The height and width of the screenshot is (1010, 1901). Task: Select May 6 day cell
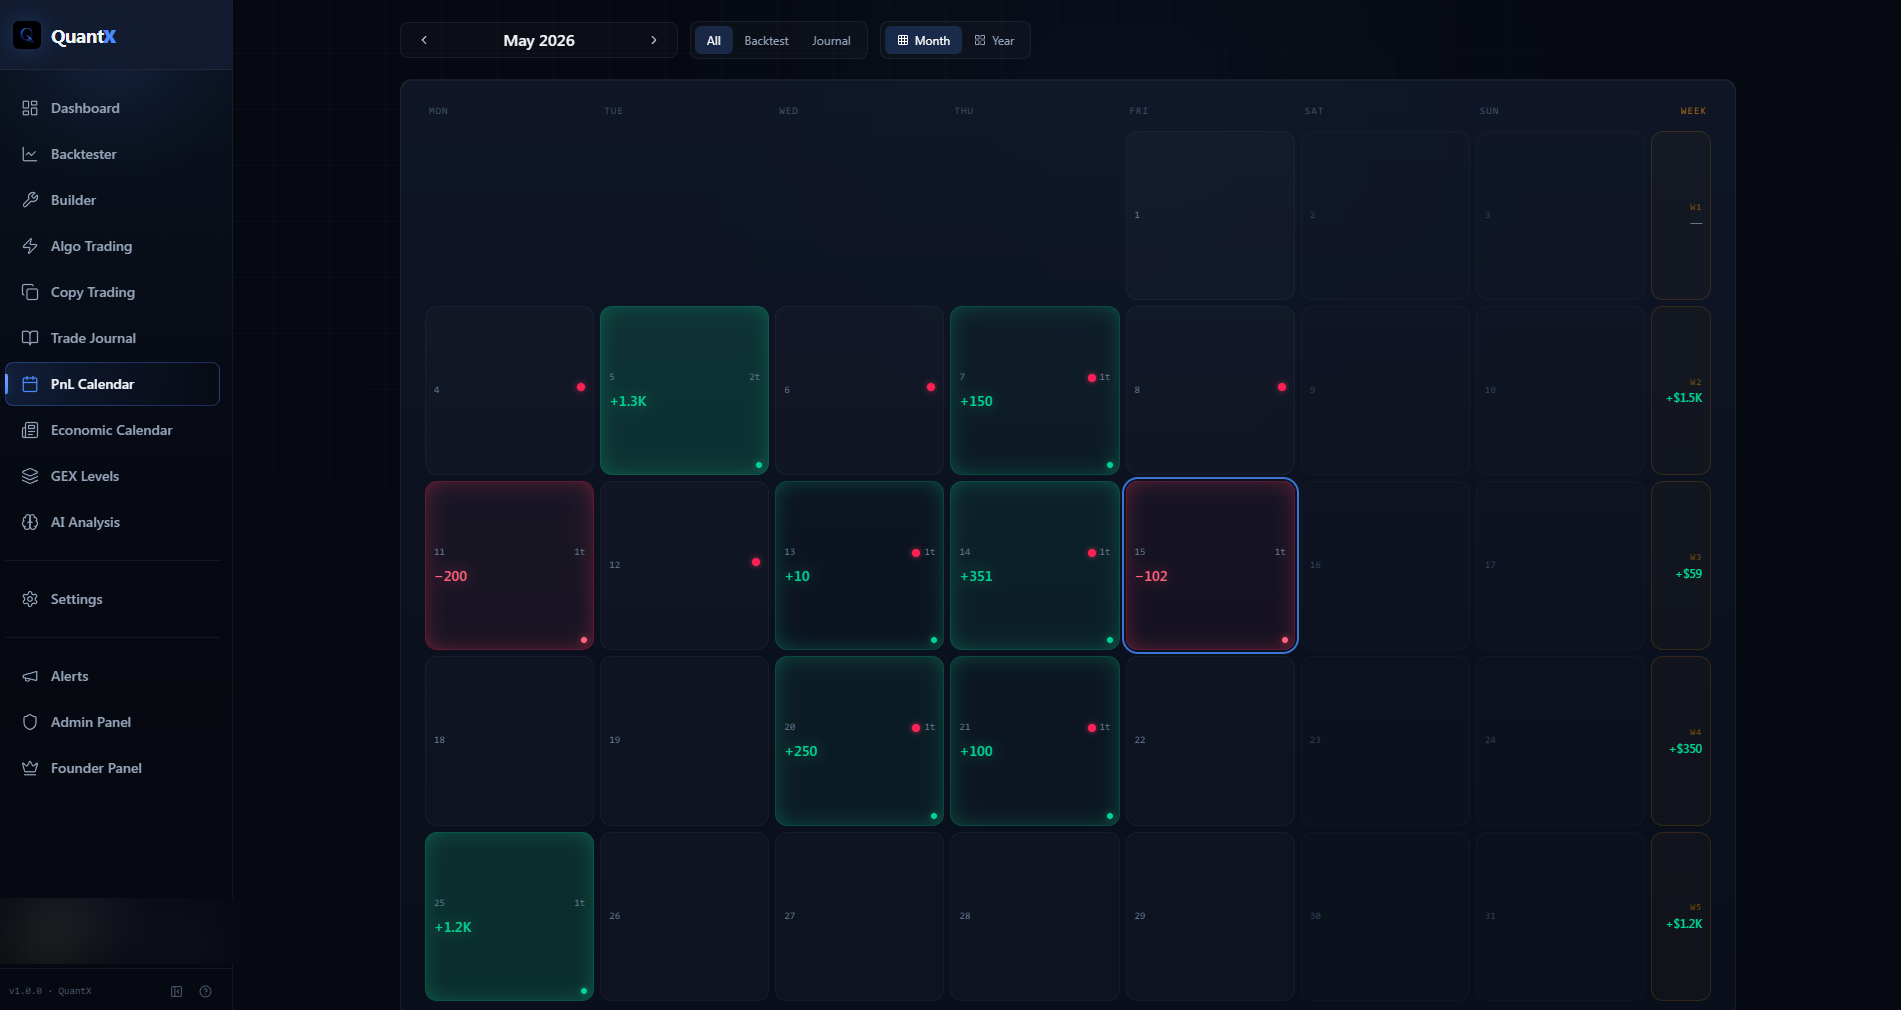pos(859,390)
